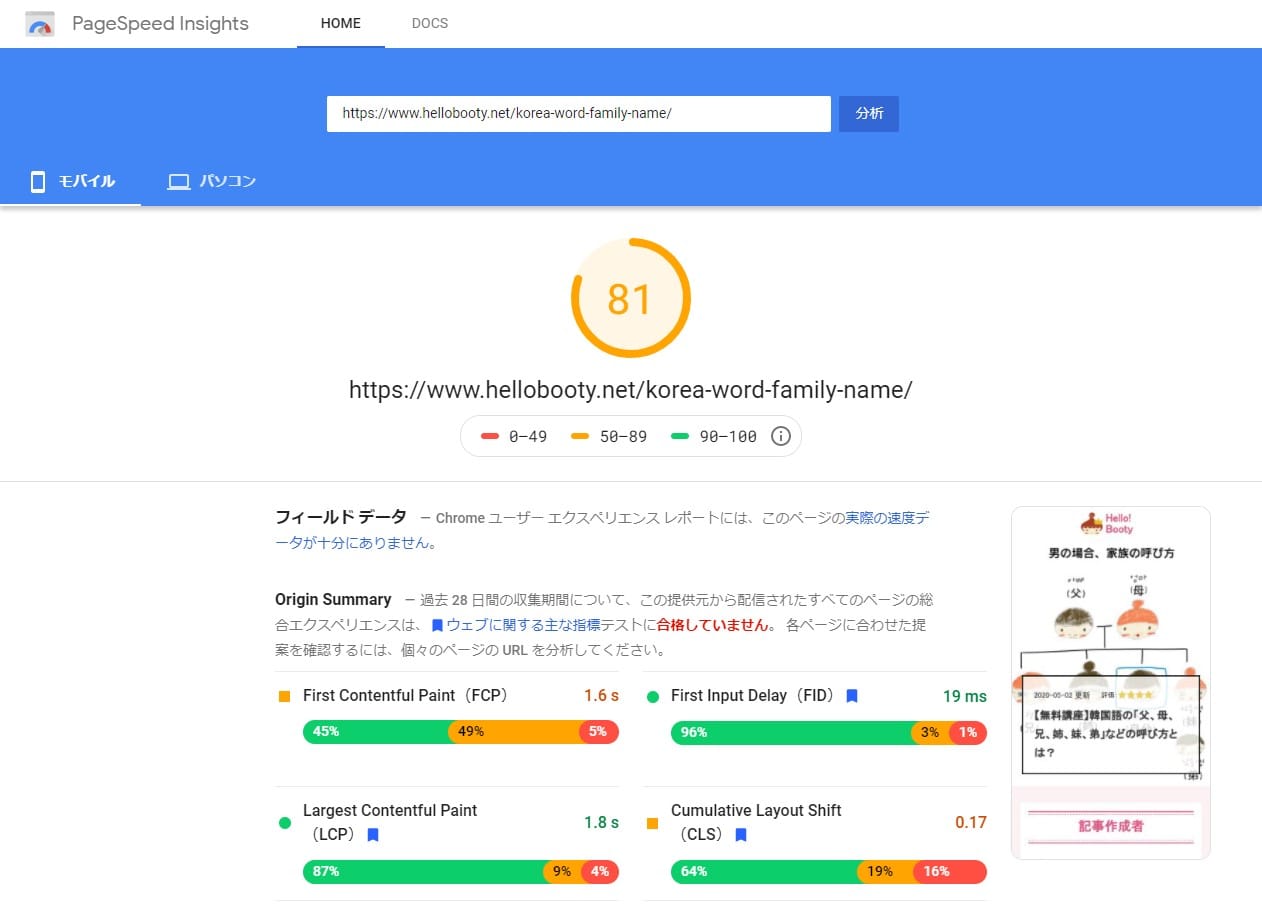Click the circular 81 score gauge
1262x920 pixels.
click(630, 298)
